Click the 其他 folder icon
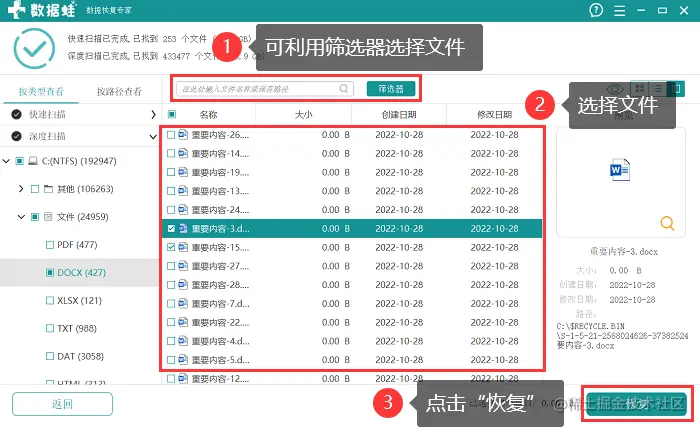The height and width of the screenshot is (427, 700). pyautogui.click(x=49, y=189)
